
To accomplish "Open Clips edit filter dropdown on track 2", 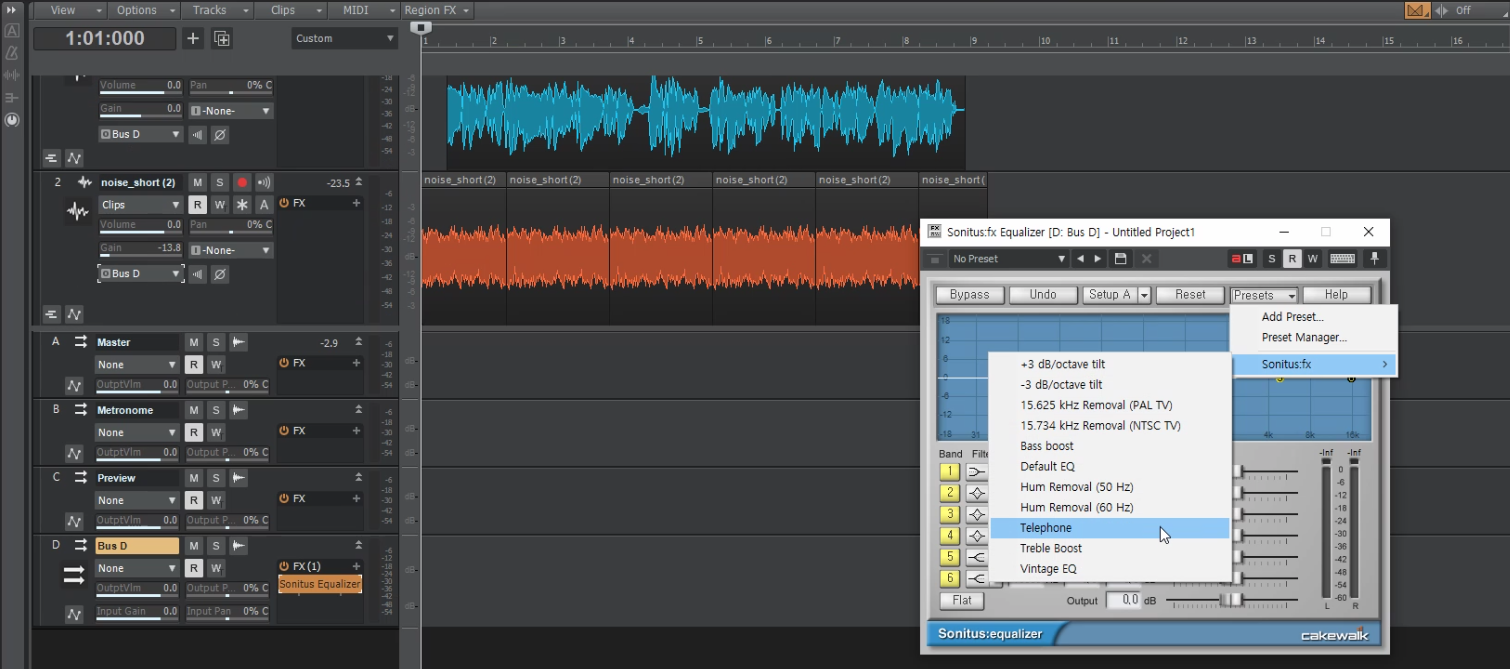I will [x=140, y=205].
